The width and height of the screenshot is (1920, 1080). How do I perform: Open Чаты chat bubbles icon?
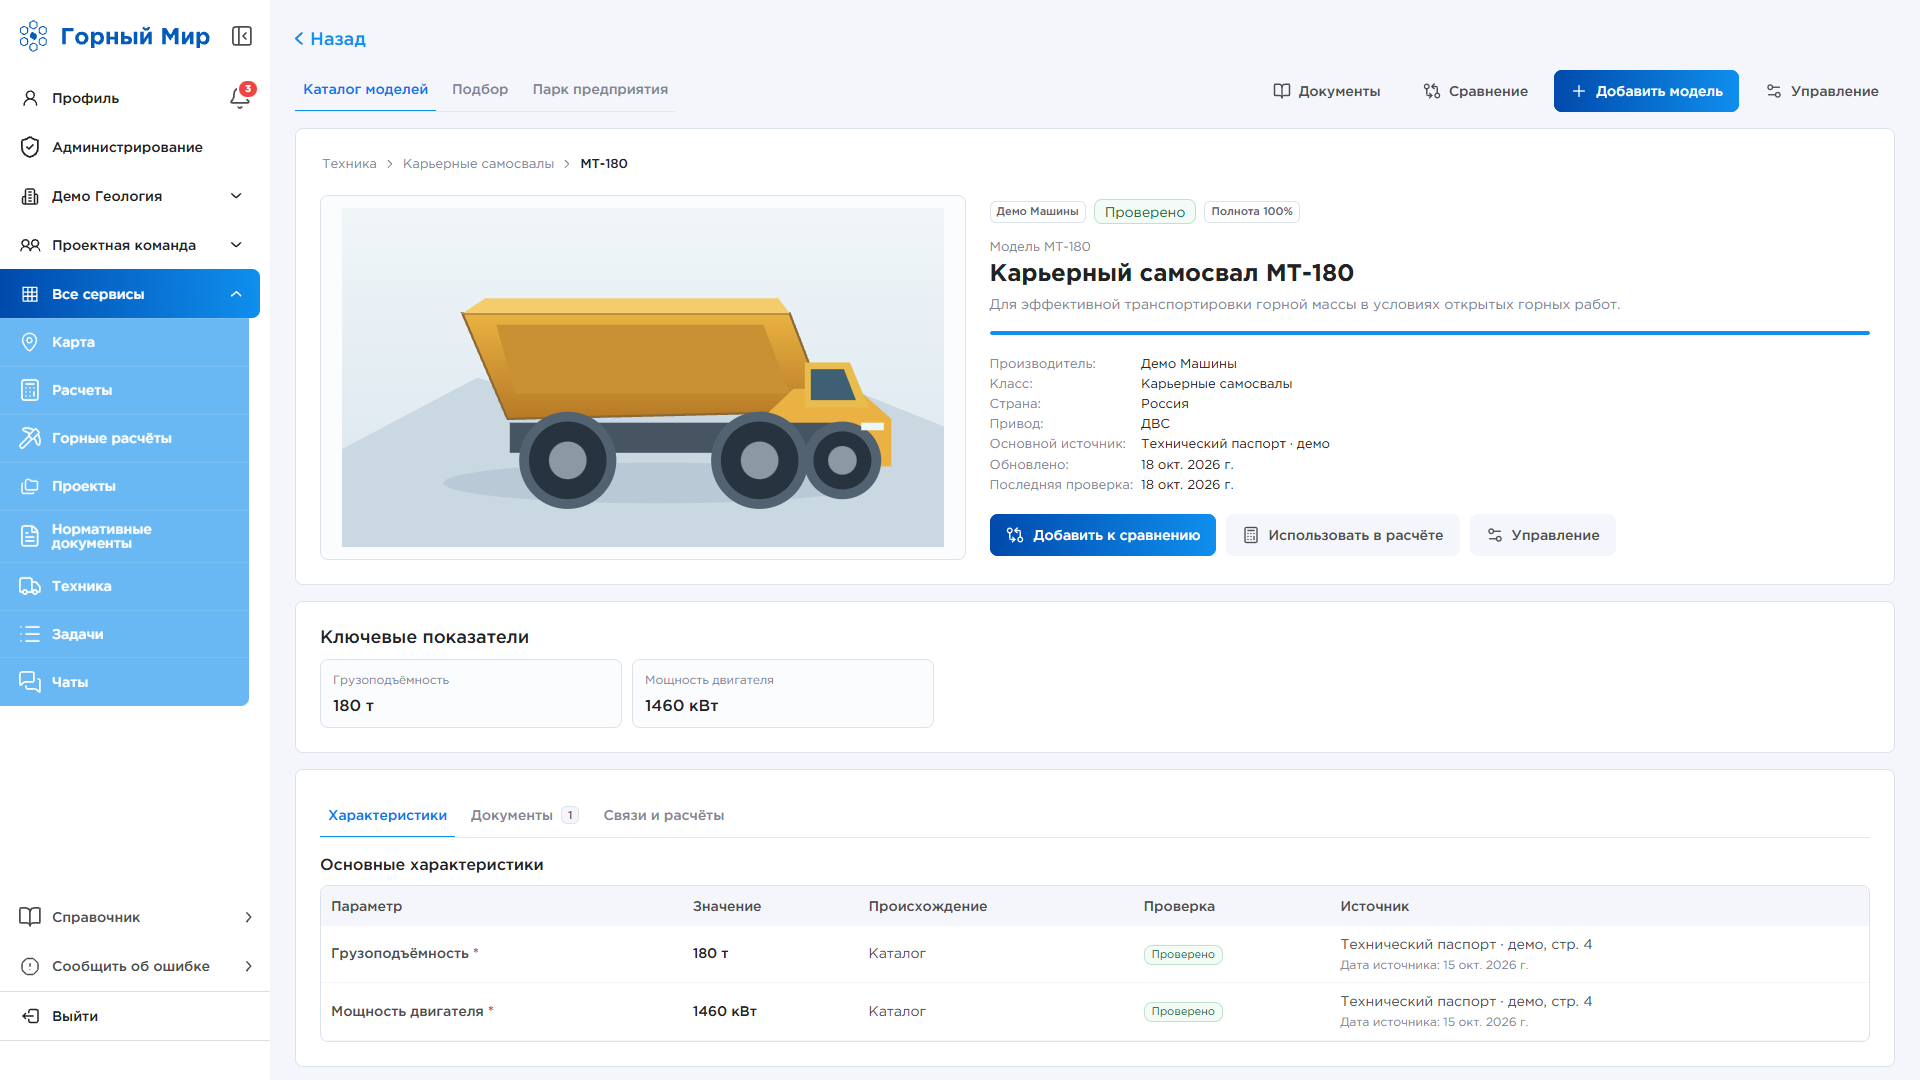pos(30,682)
